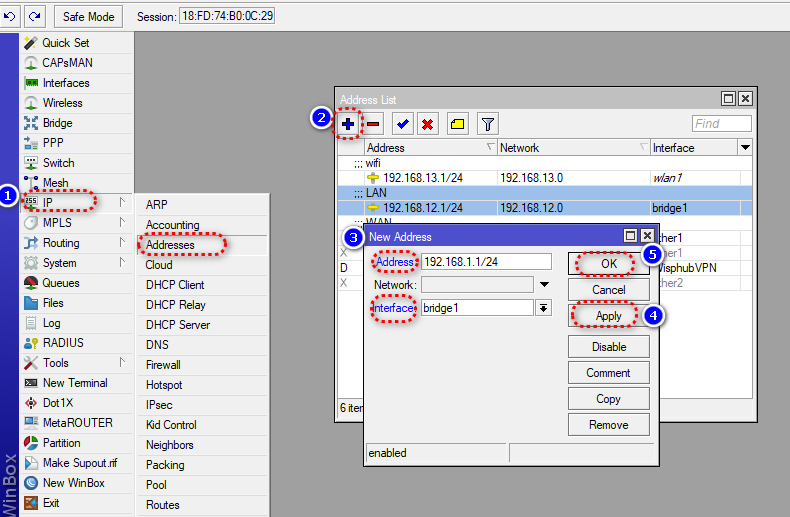Click the blue checkmark enable icon
The image size is (790, 517).
403,124
